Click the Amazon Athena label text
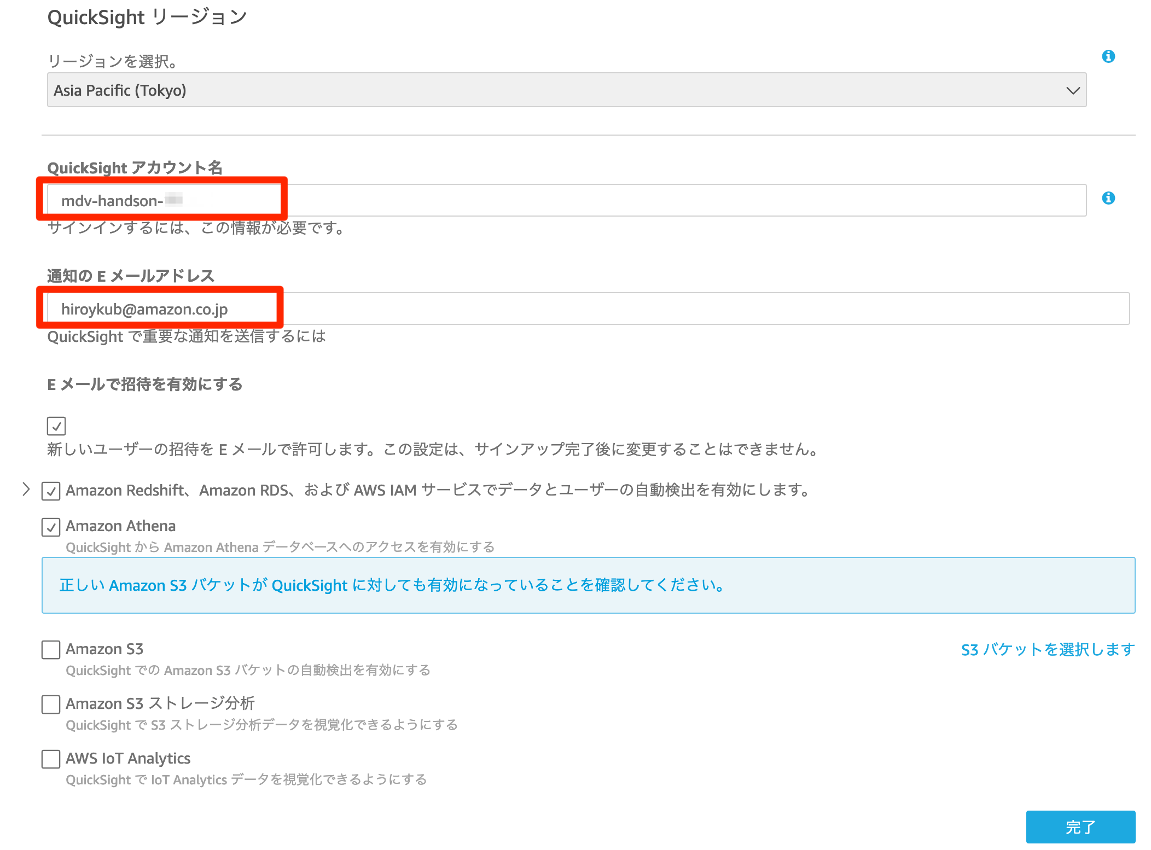Viewport: 1151px width, 850px height. [x=120, y=526]
